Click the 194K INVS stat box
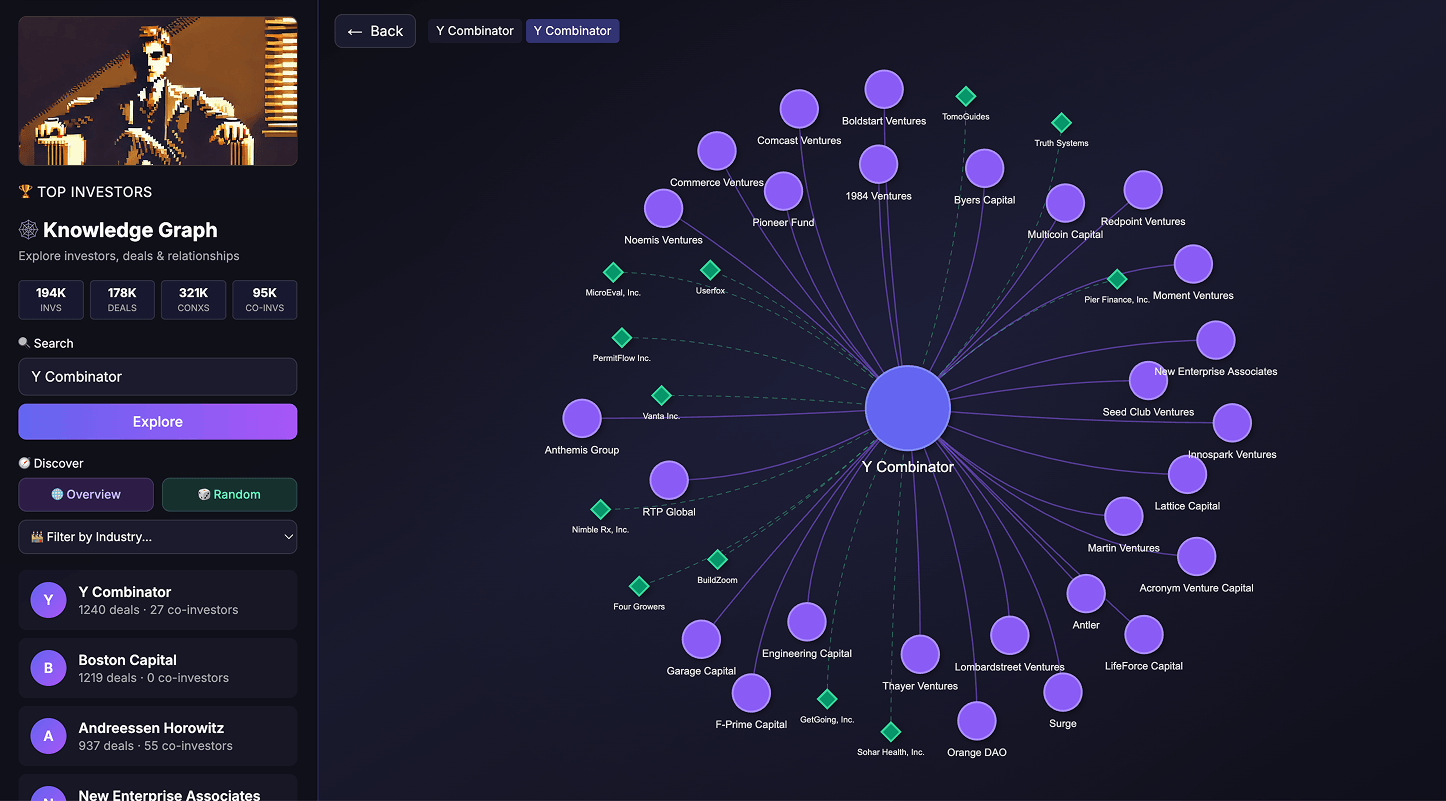Screen dimensions: 1446x801 click(x=51, y=300)
